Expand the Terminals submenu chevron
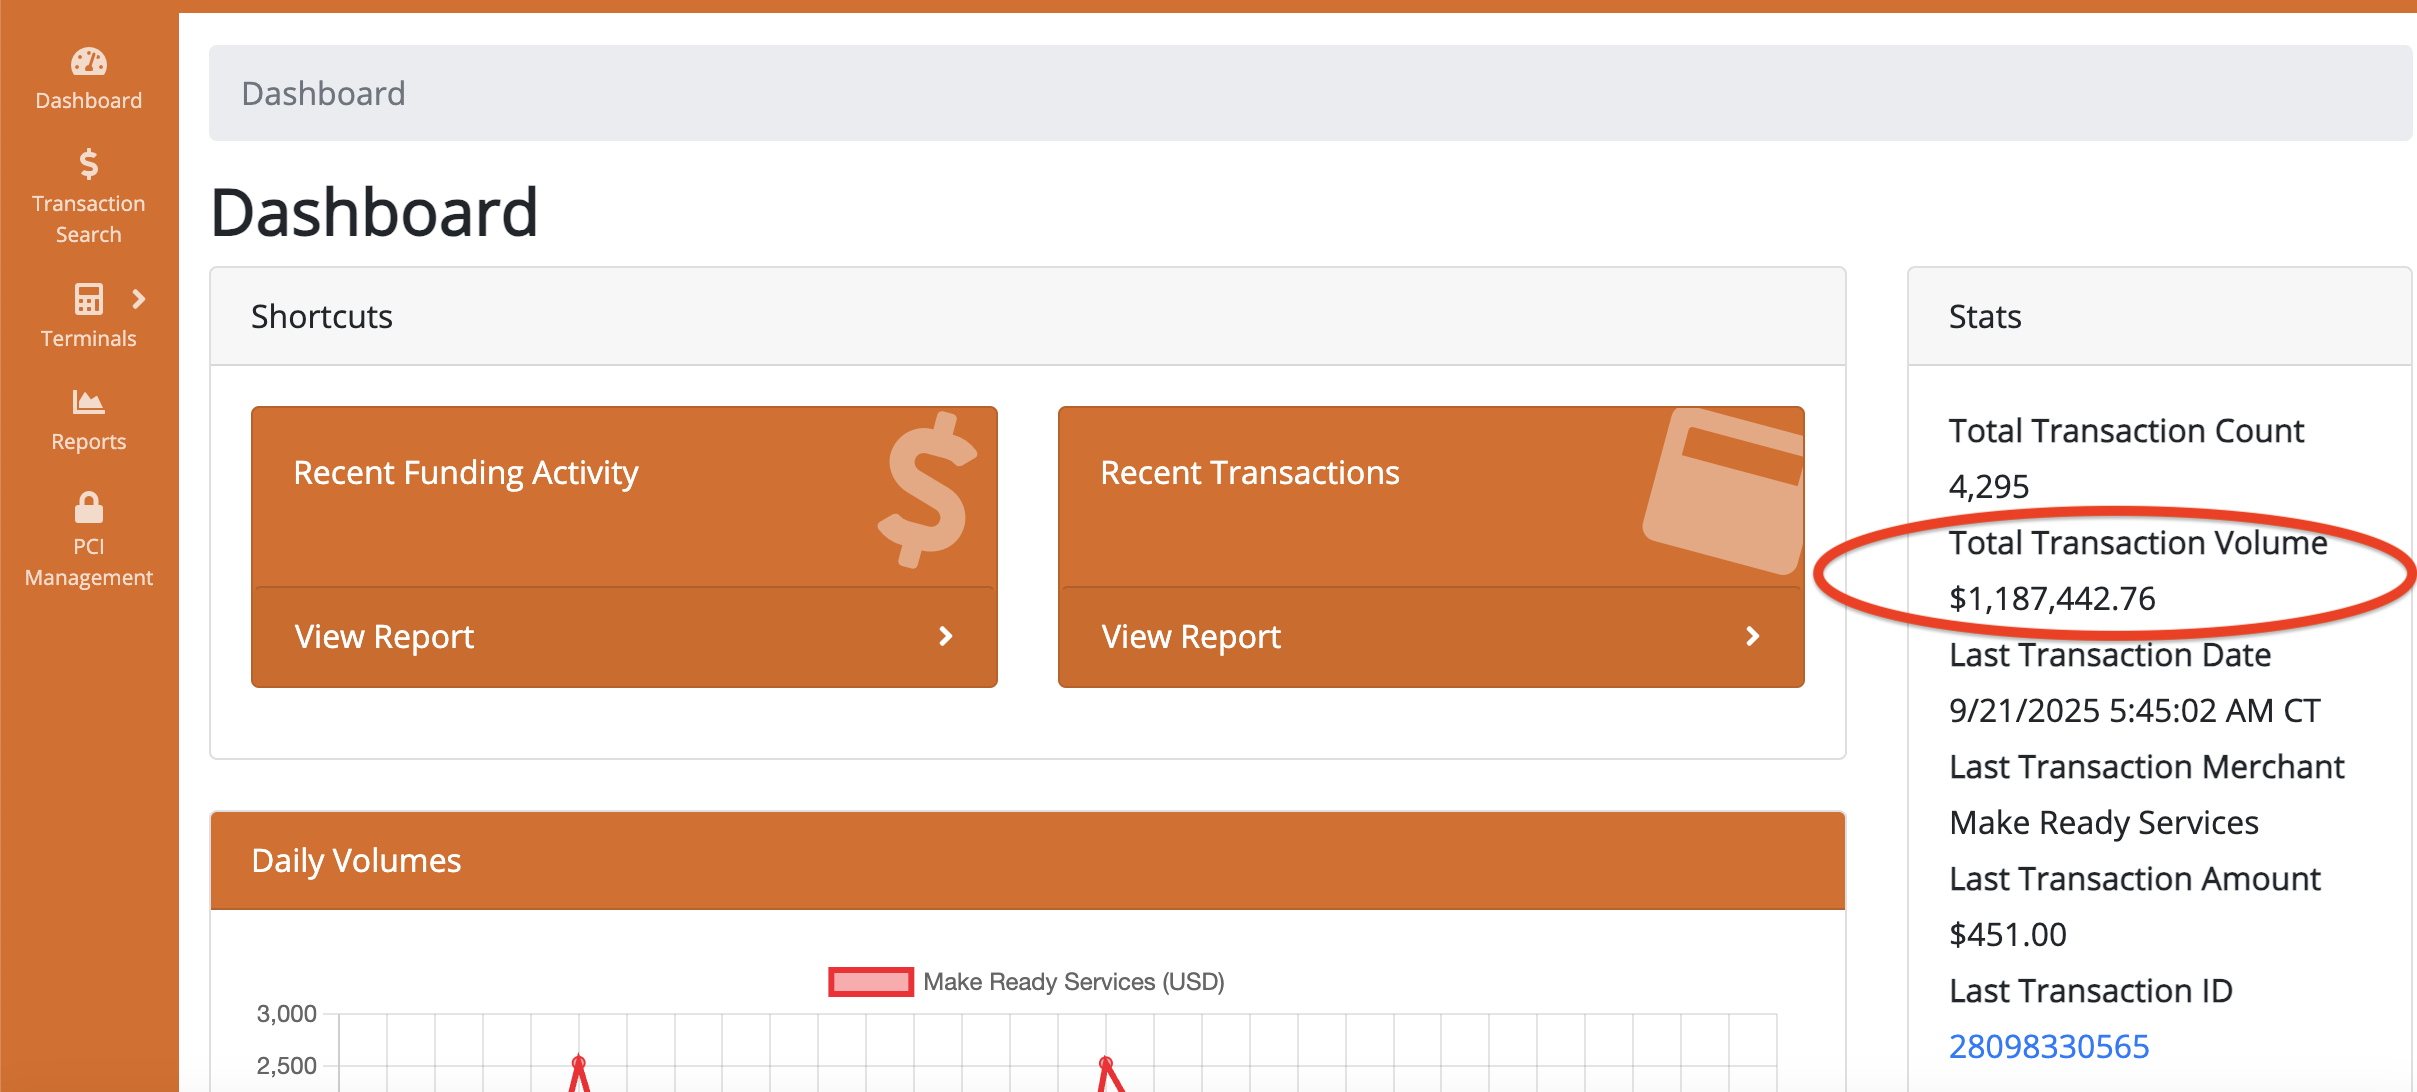This screenshot has width=2417, height=1092. (139, 299)
